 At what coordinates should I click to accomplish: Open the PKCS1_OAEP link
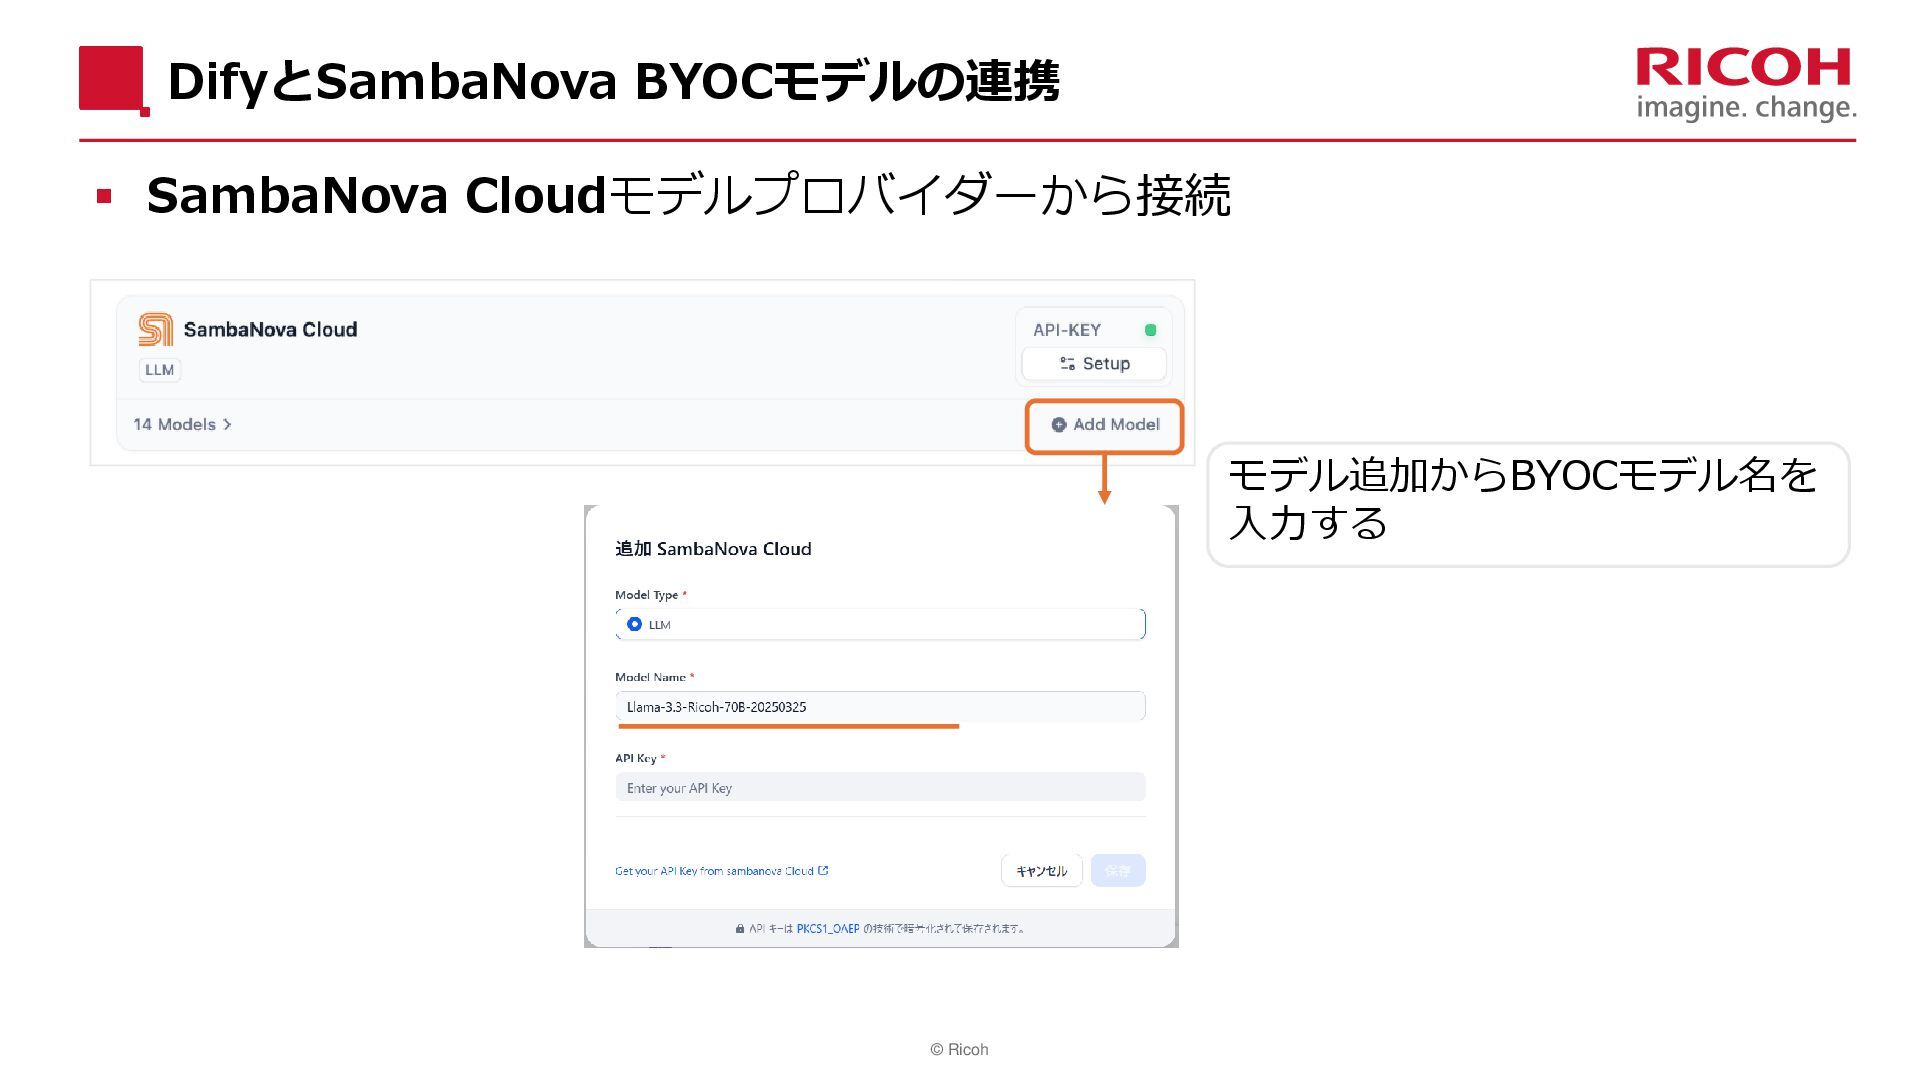828,928
